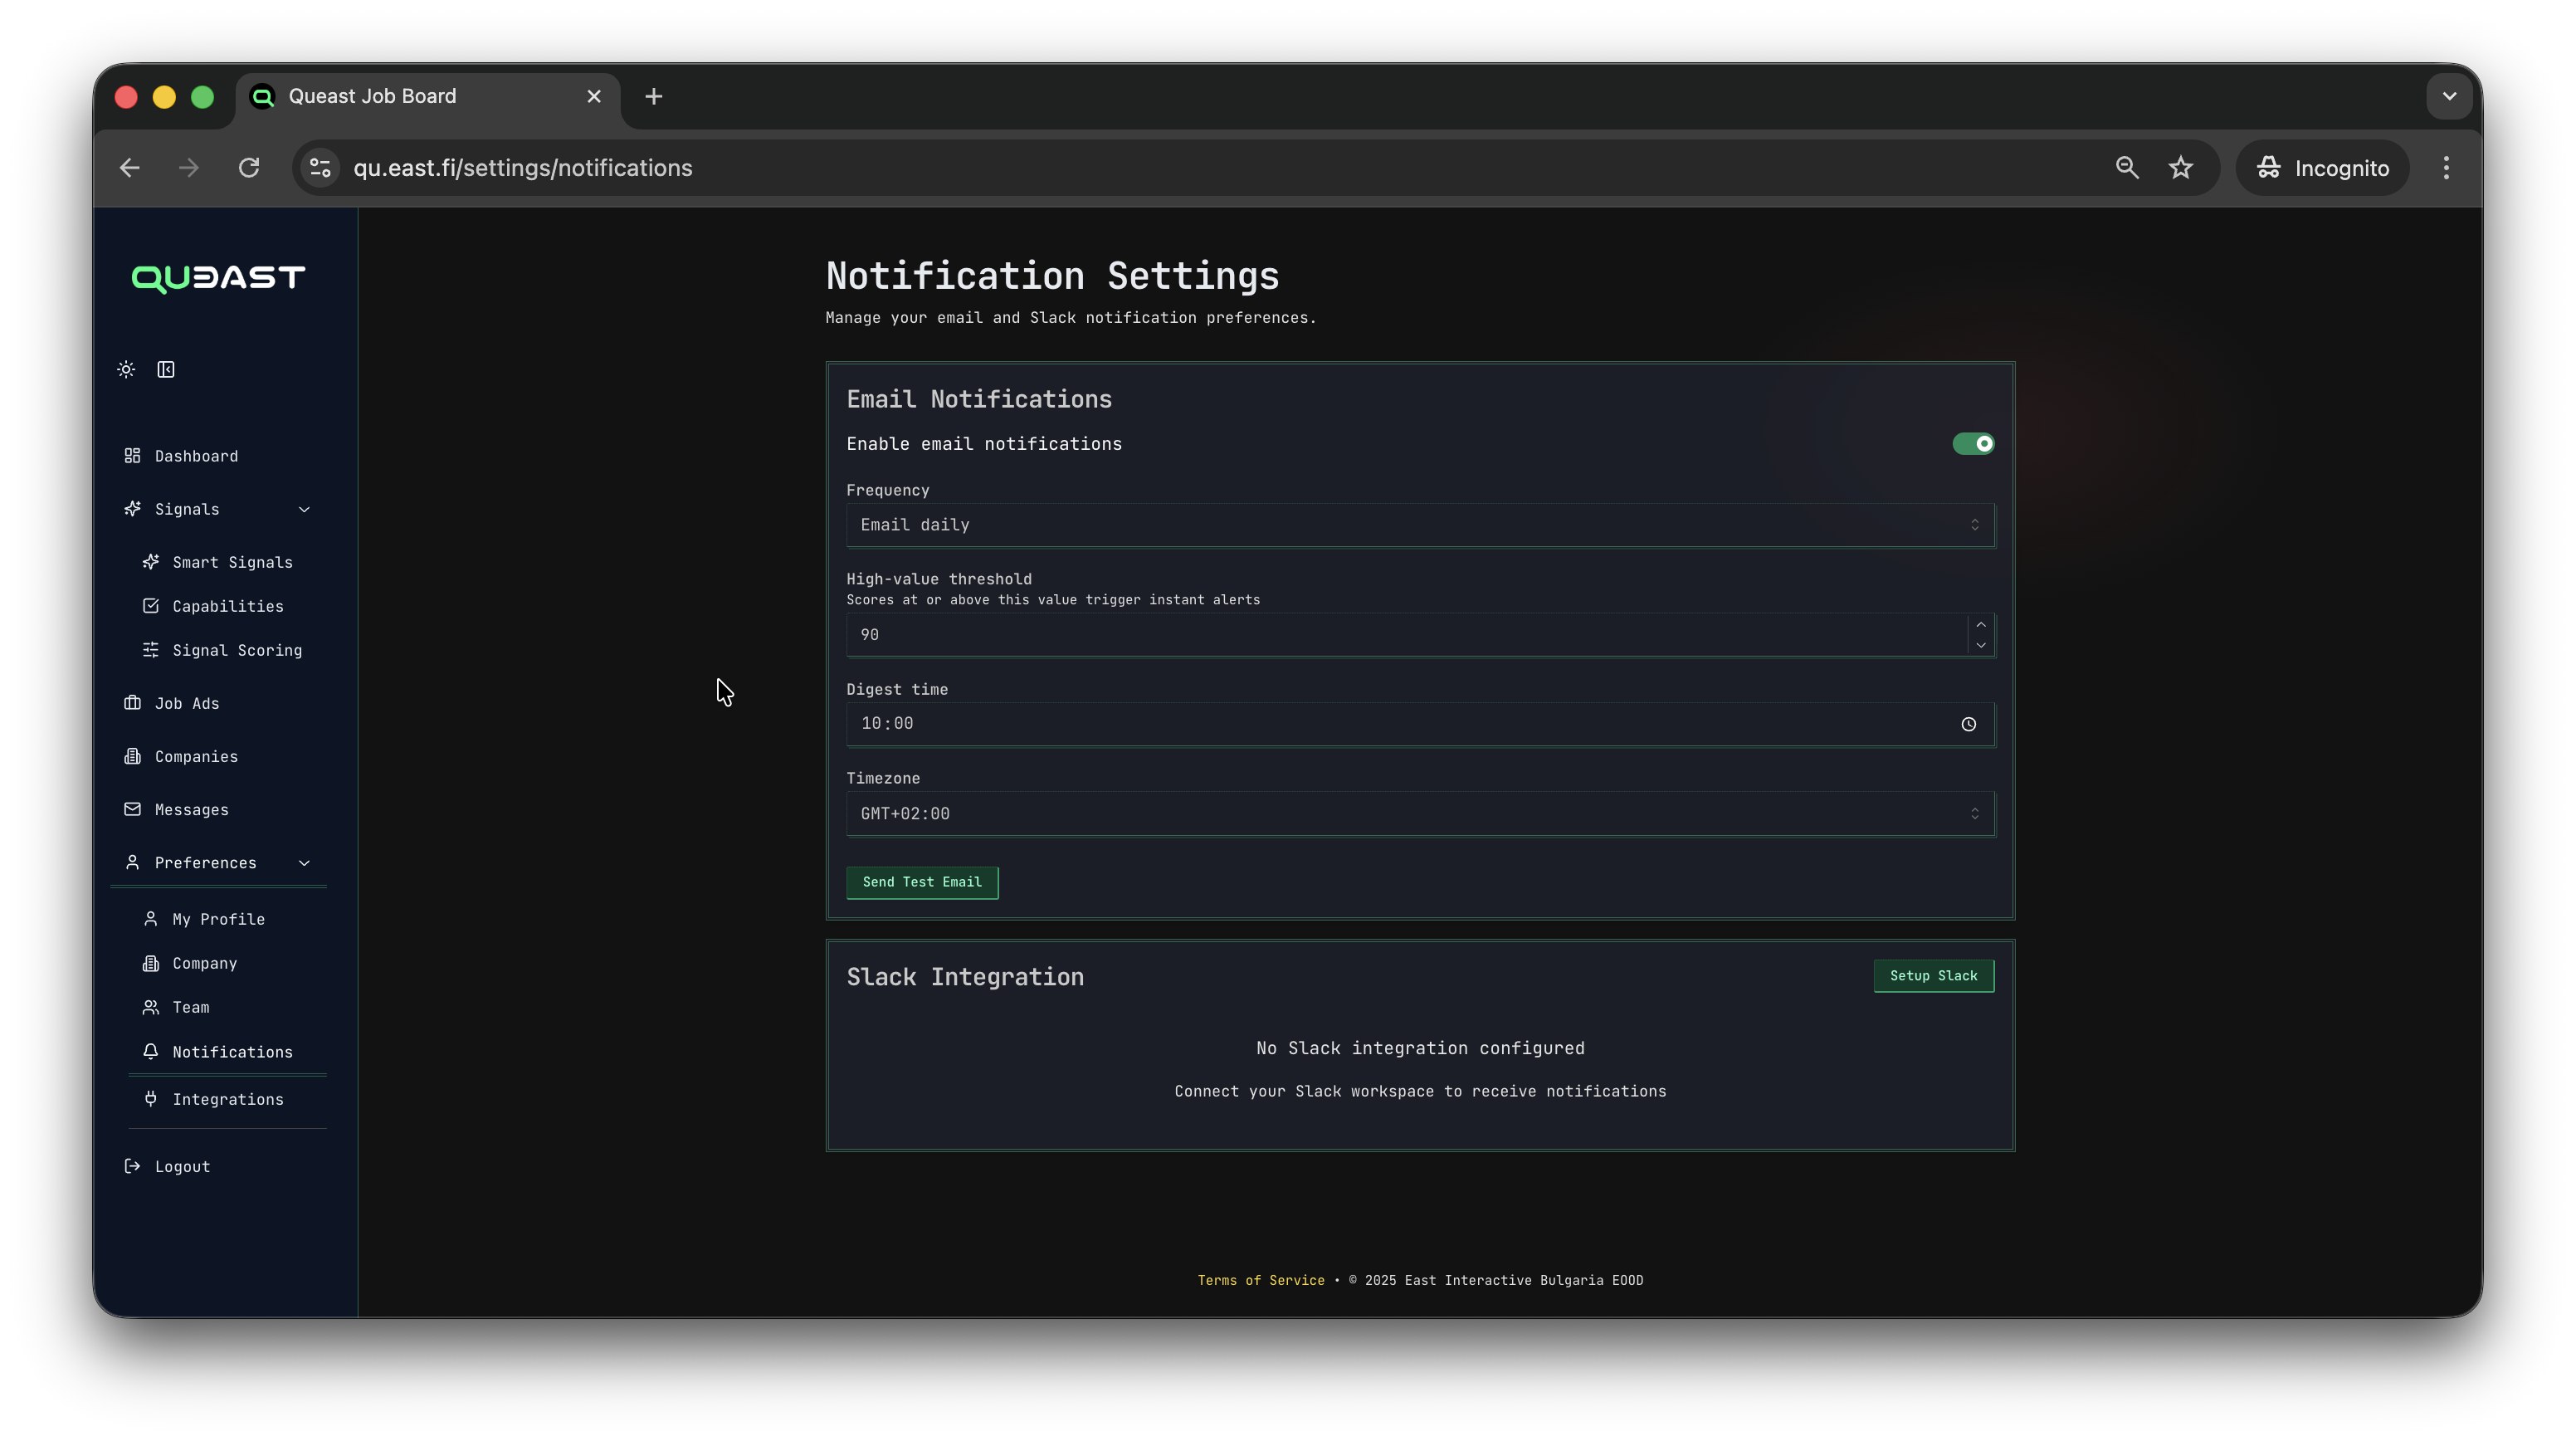Click the incognito mode indicator
Image resolution: width=2576 pixels, height=1441 pixels.
(2322, 167)
